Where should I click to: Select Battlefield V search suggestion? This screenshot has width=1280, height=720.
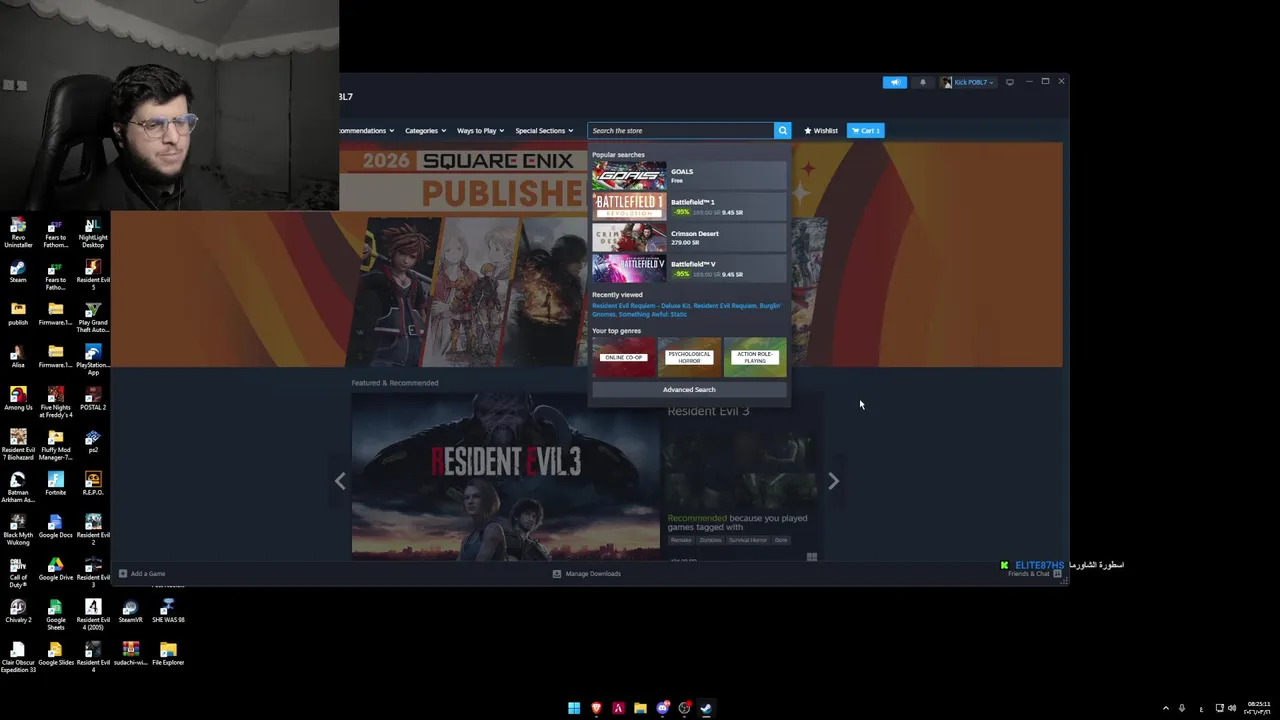689,269
